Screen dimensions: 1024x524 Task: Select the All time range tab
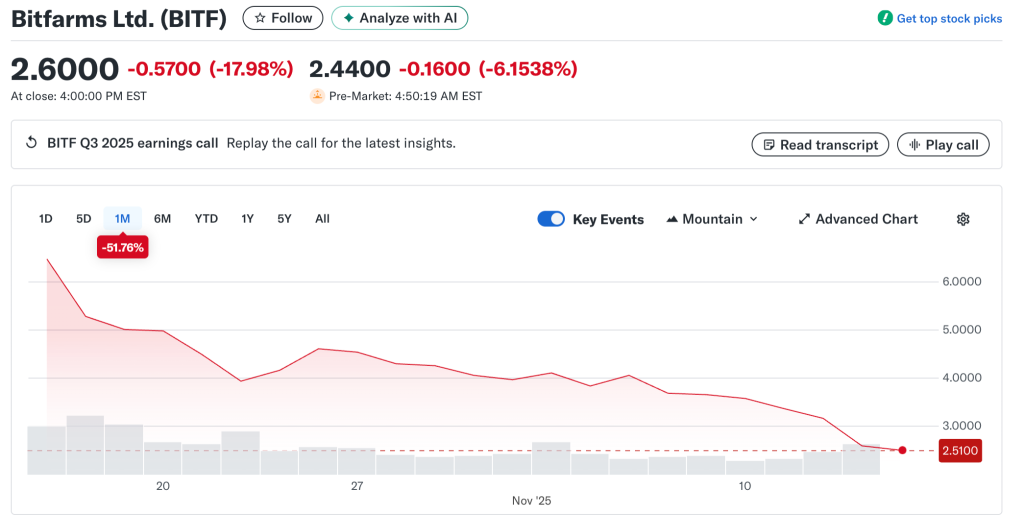point(322,219)
